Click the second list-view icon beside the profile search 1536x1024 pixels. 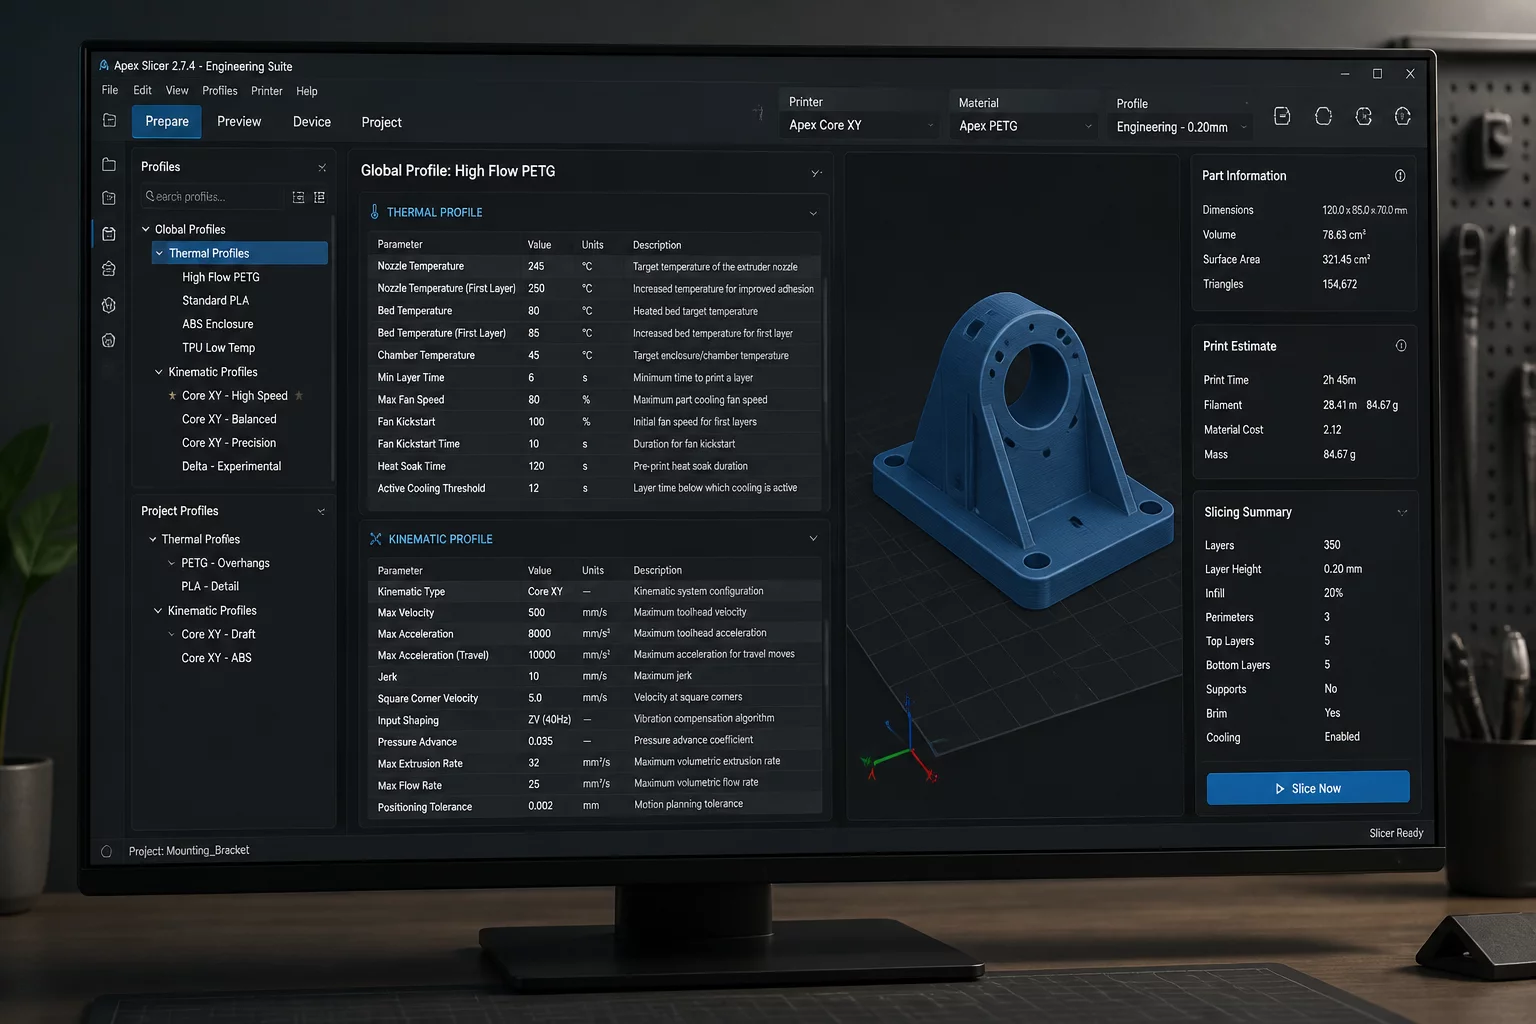(320, 198)
